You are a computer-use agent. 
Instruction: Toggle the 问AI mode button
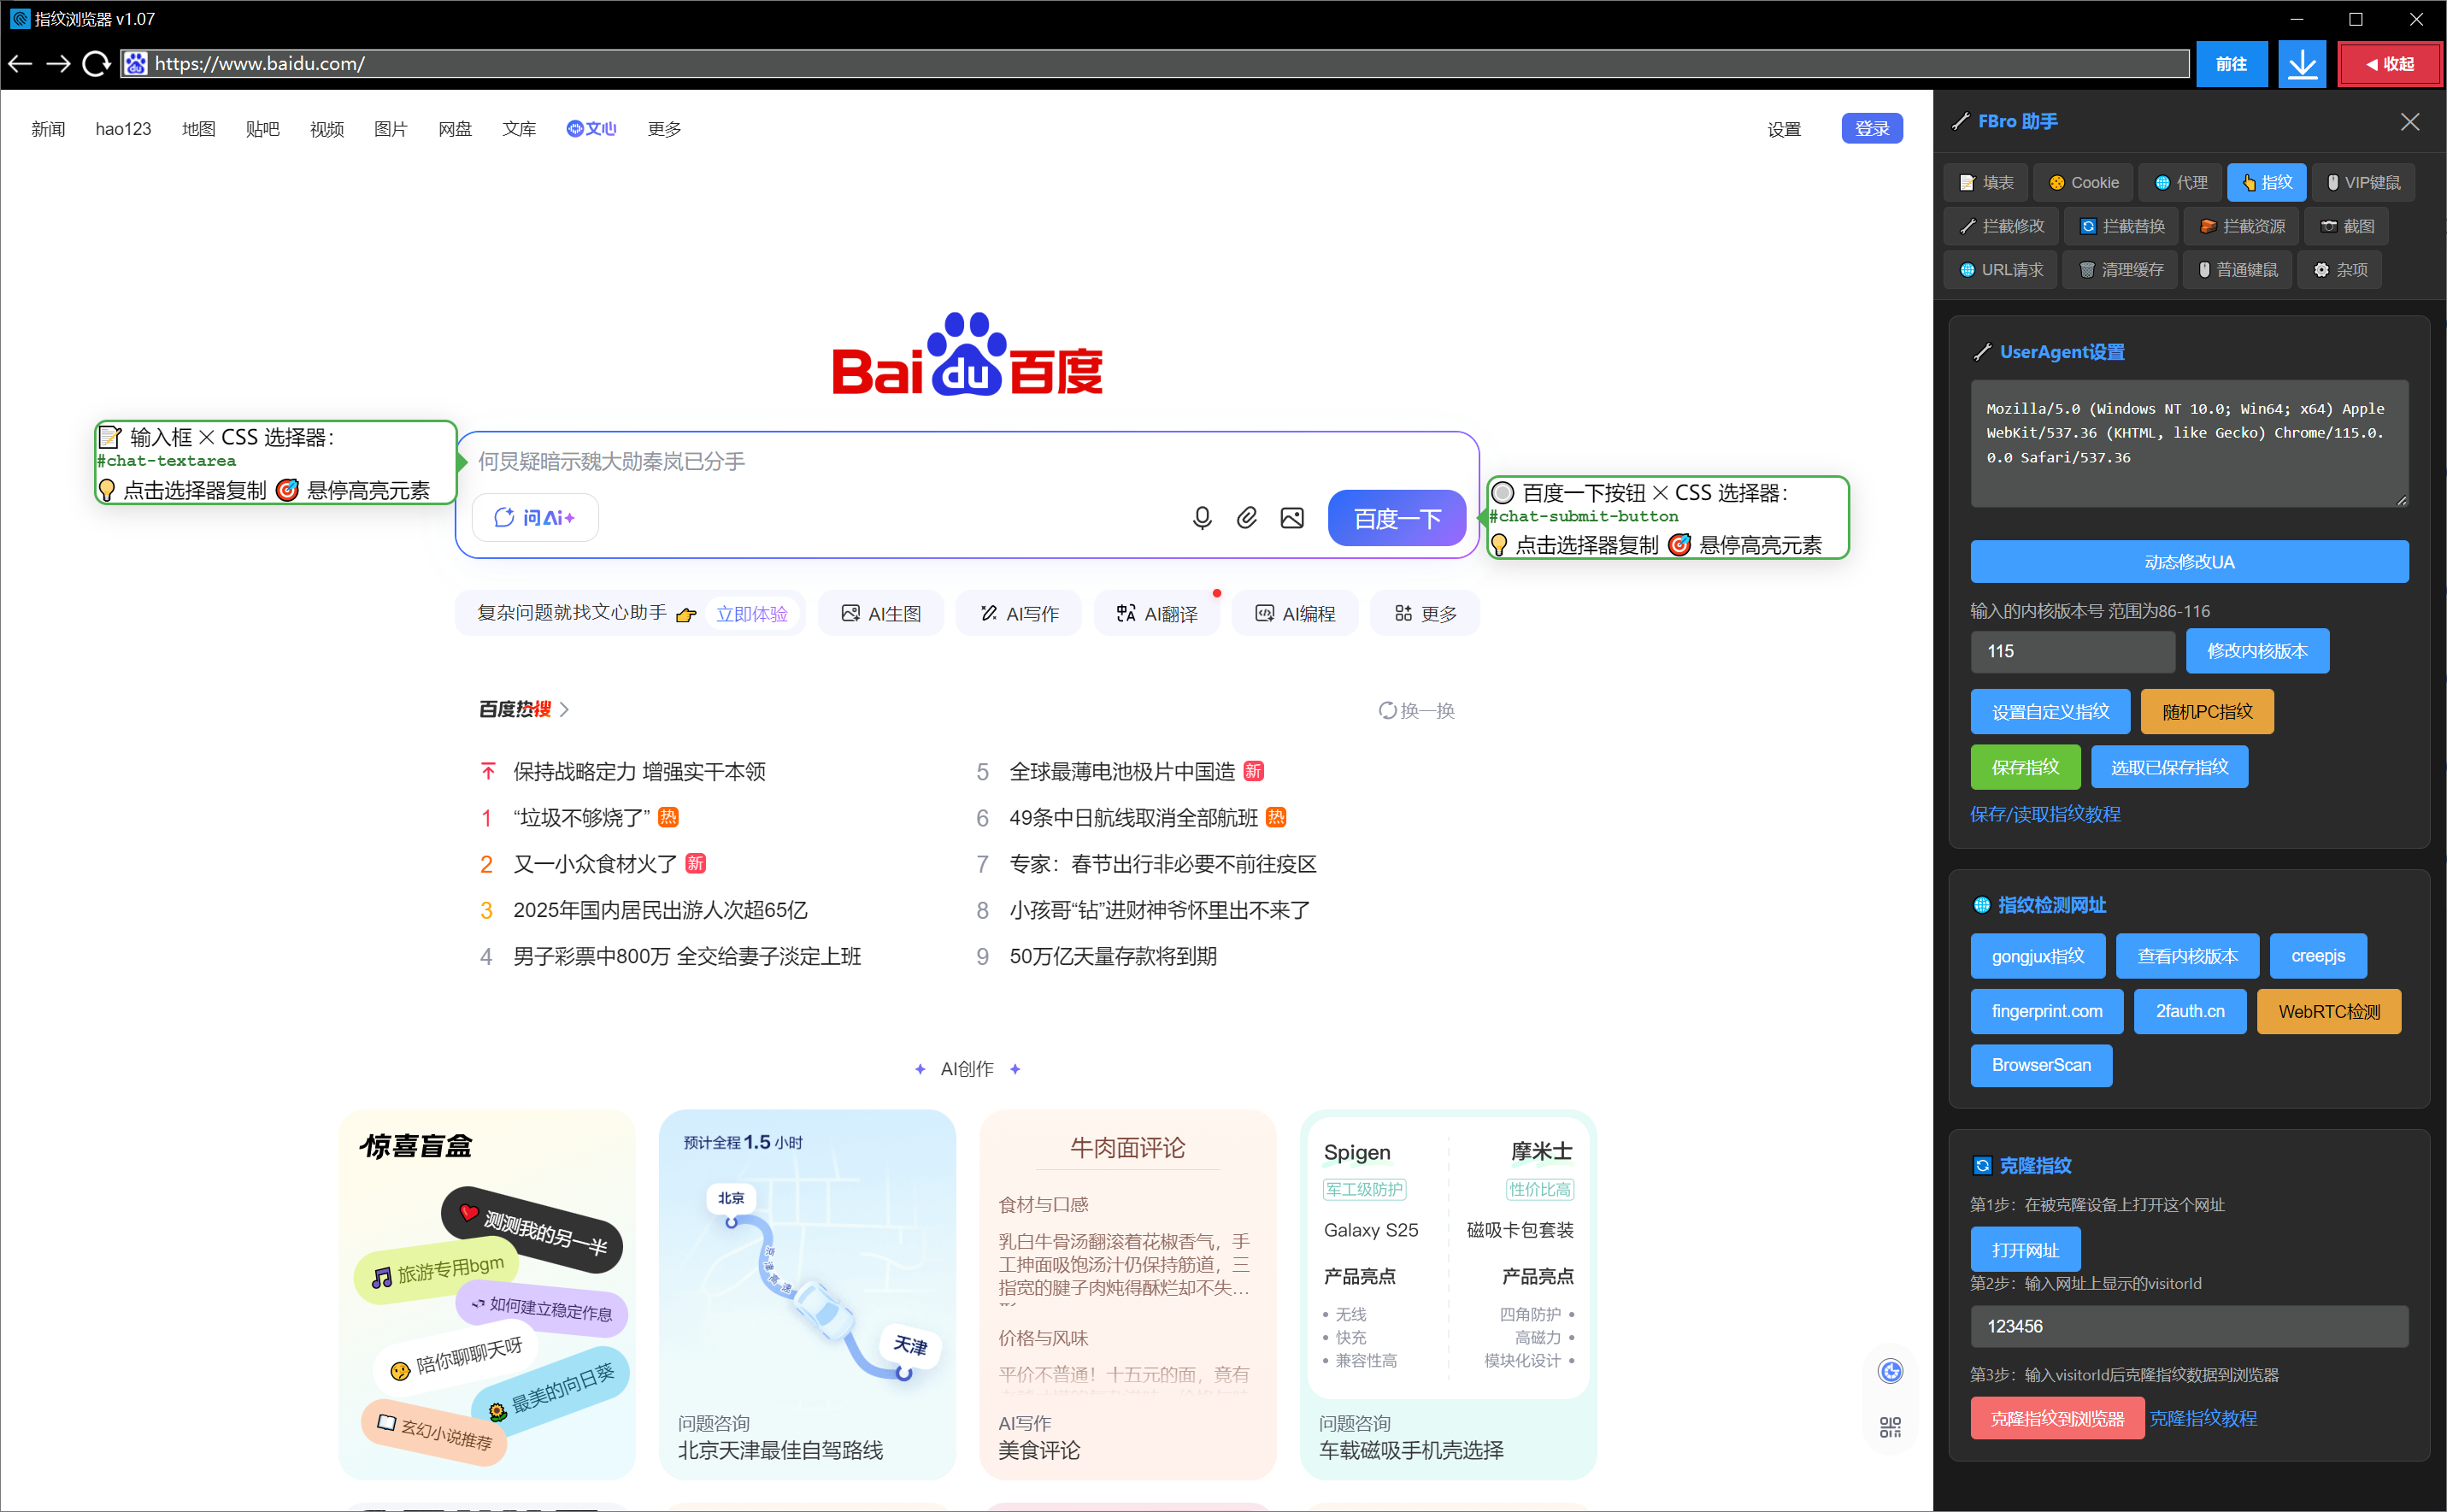tap(535, 518)
